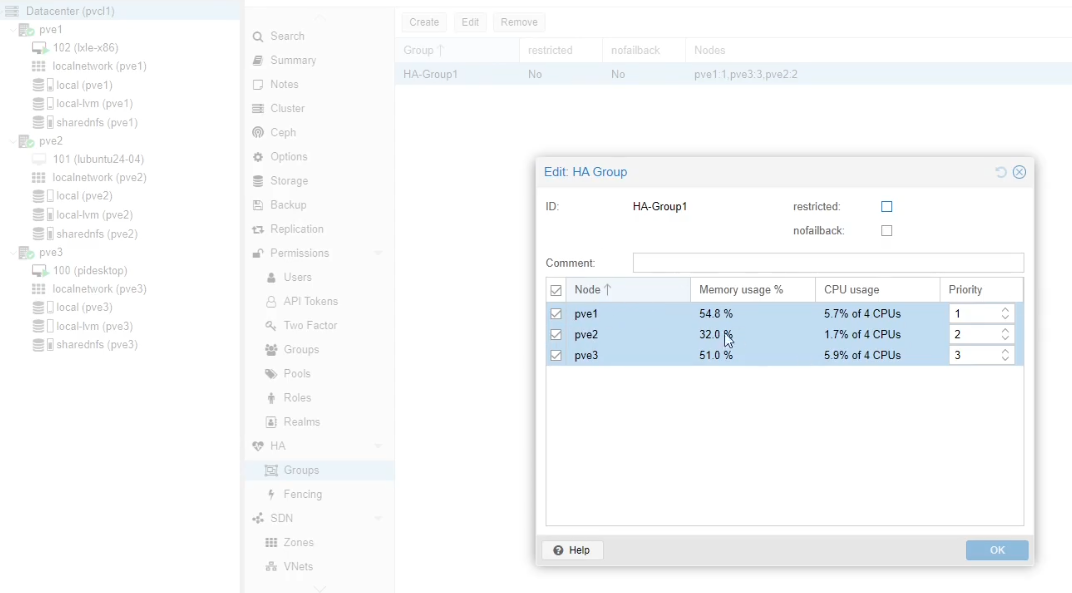Enable the restricted checkbox
Image resolution: width=1072 pixels, height=593 pixels.
click(886, 207)
